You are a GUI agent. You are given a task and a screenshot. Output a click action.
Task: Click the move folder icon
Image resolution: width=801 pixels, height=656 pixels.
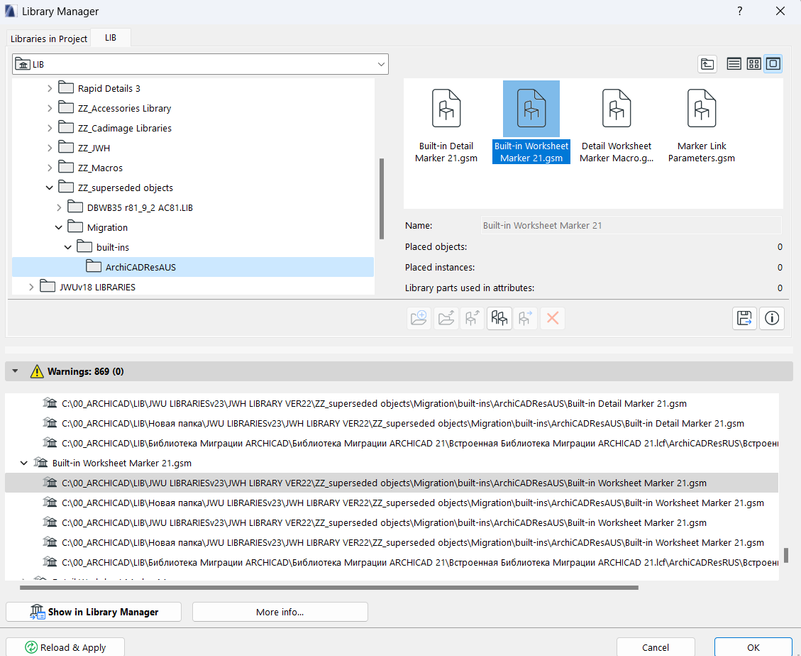[x=446, y=318]
